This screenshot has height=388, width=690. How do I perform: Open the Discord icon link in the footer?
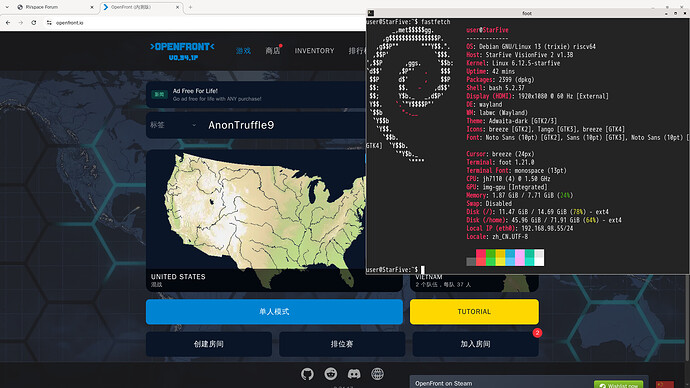[x=354, y=374]
